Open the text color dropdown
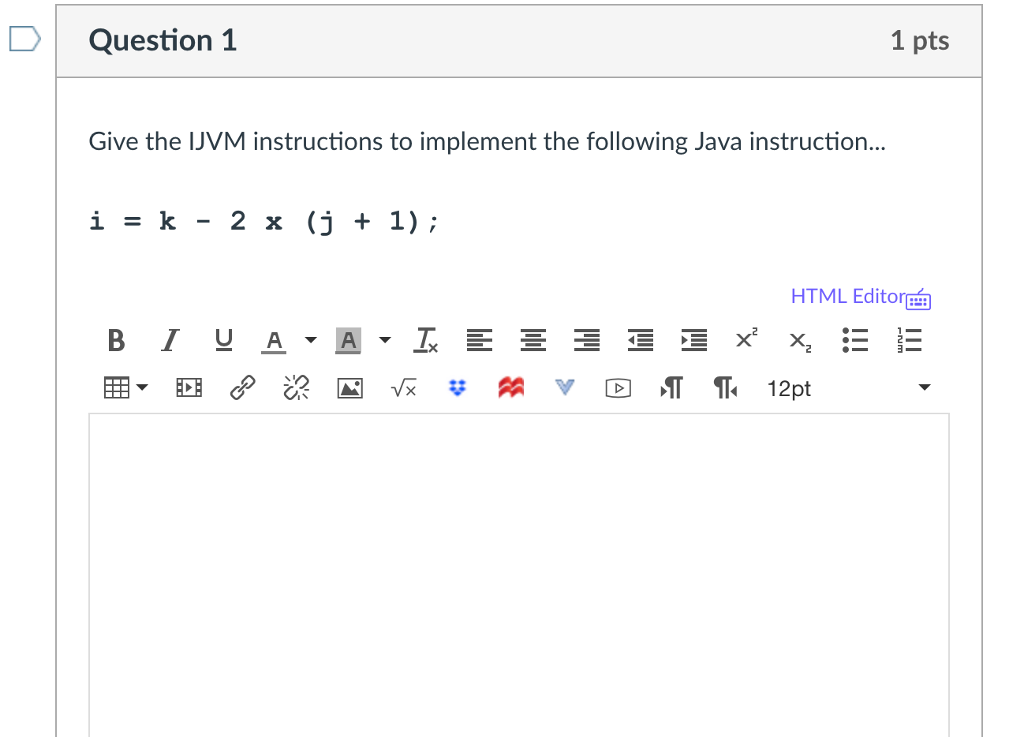 [x=310, y=340]
